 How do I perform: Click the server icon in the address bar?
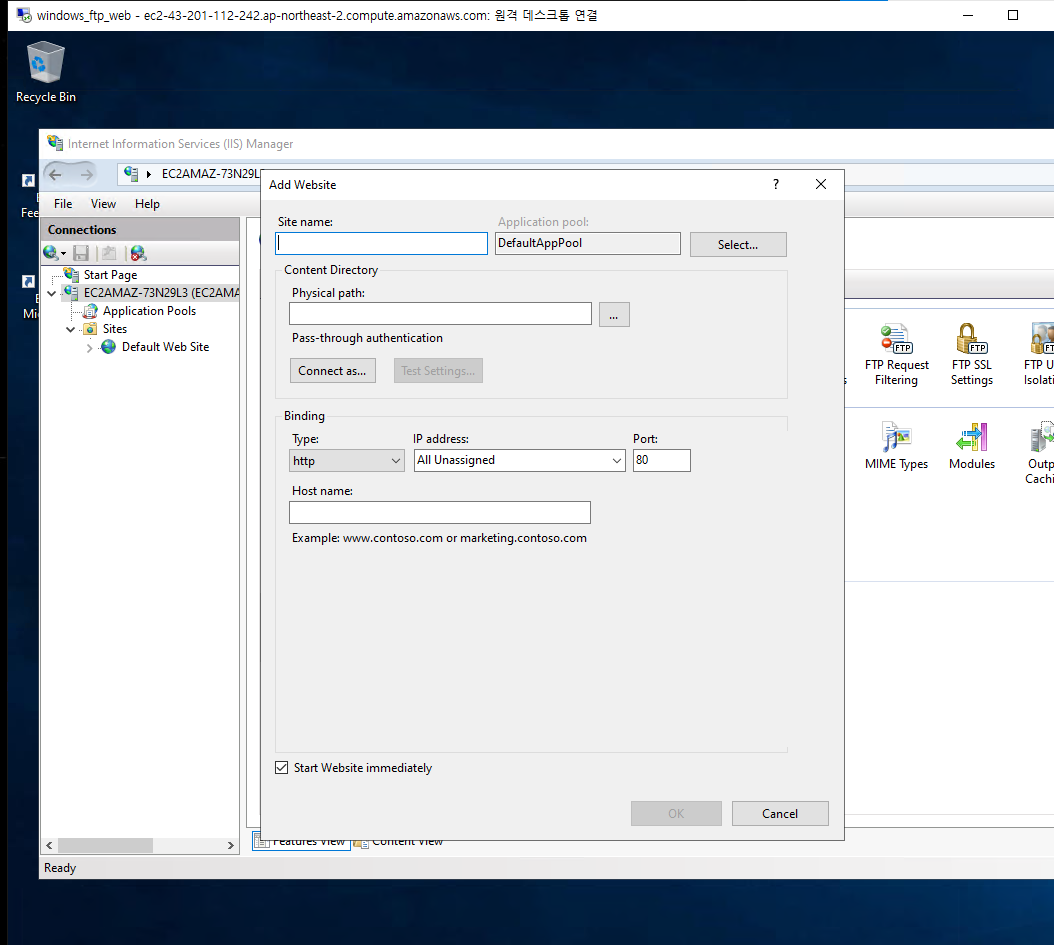point(131,173)
